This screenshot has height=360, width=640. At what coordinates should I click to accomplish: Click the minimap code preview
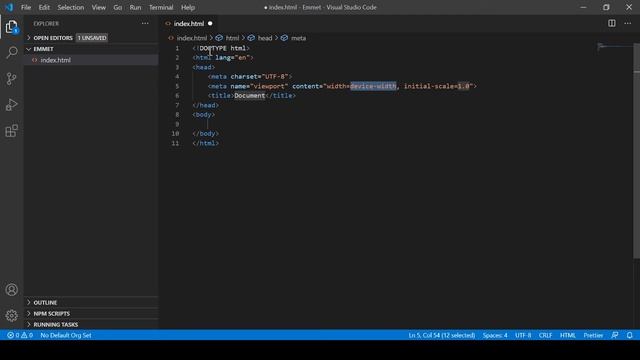(x=614, y=47)
